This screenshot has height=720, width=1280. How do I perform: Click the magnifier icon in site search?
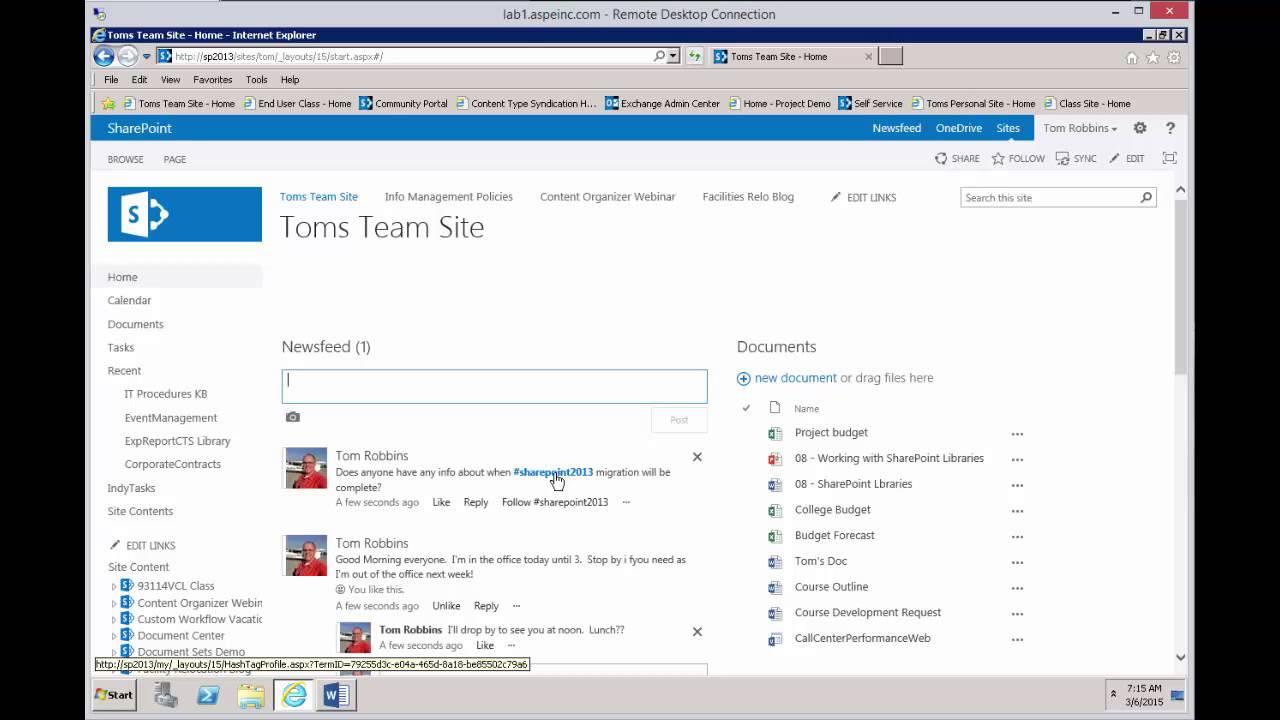tap(1146, 198)
